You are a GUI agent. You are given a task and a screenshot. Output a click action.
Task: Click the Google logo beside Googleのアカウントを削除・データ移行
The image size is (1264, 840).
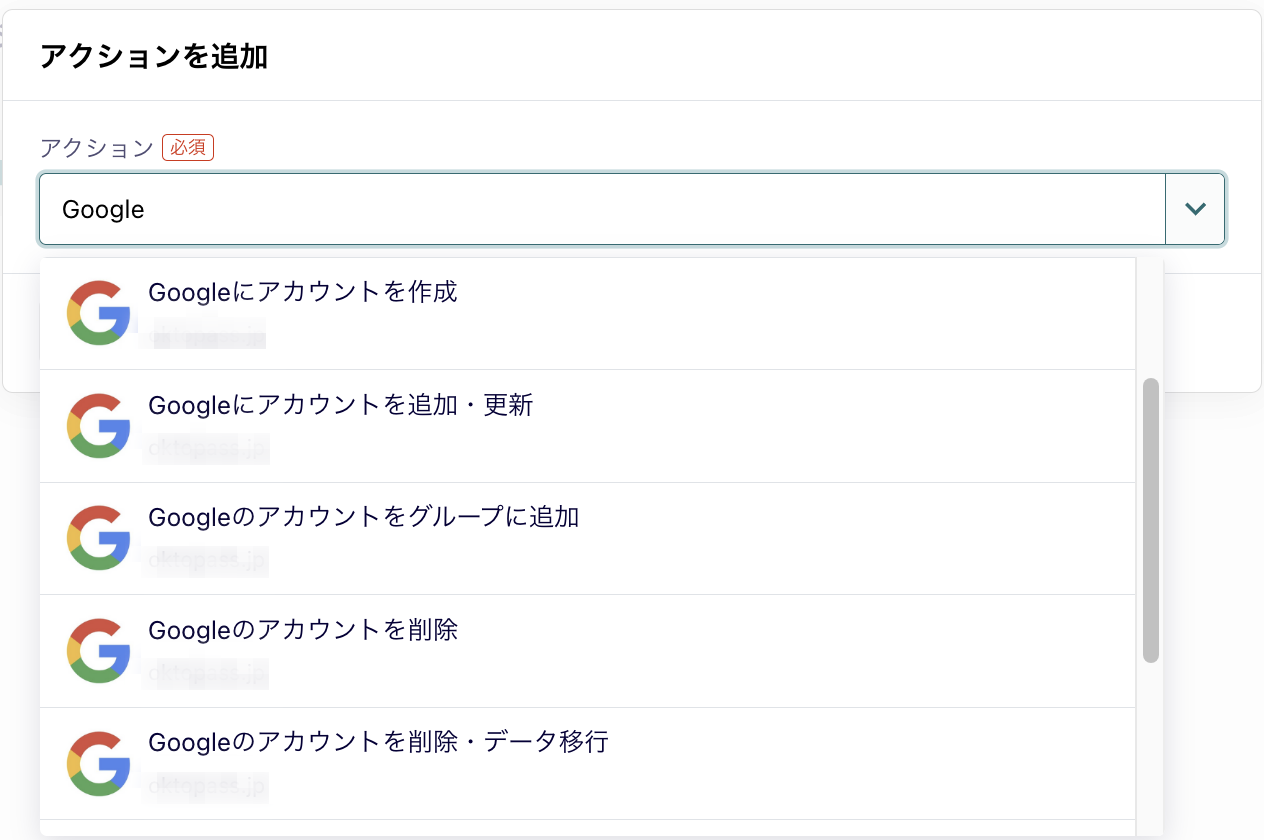click(x=98, y=762)
